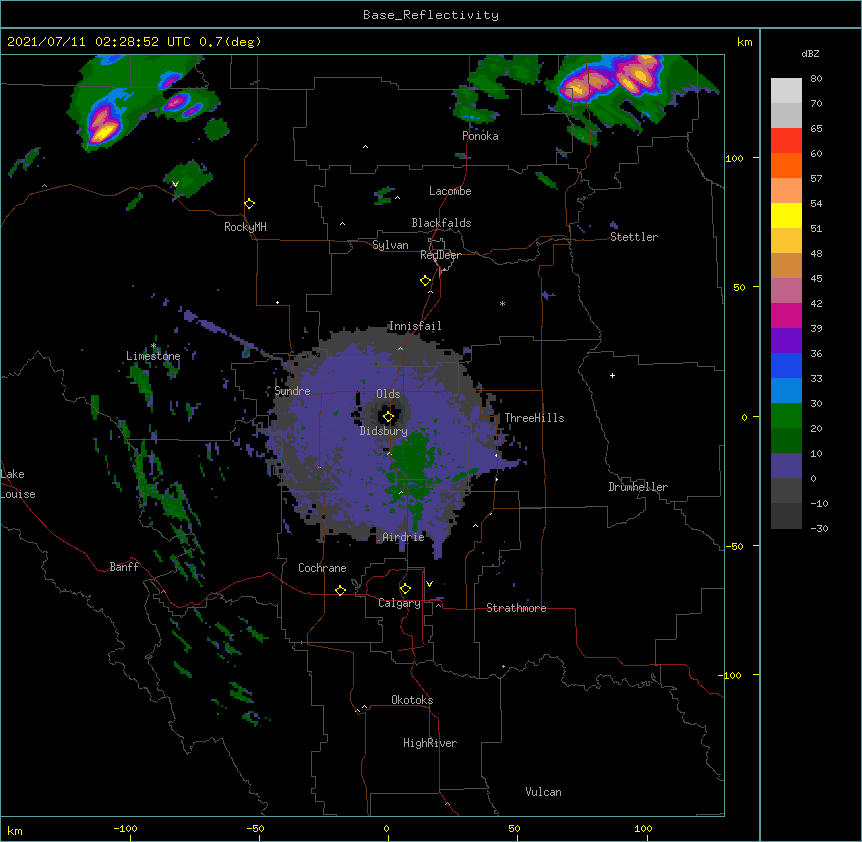
Task: Click the Airdrie city label
Action: pos(404,537)
